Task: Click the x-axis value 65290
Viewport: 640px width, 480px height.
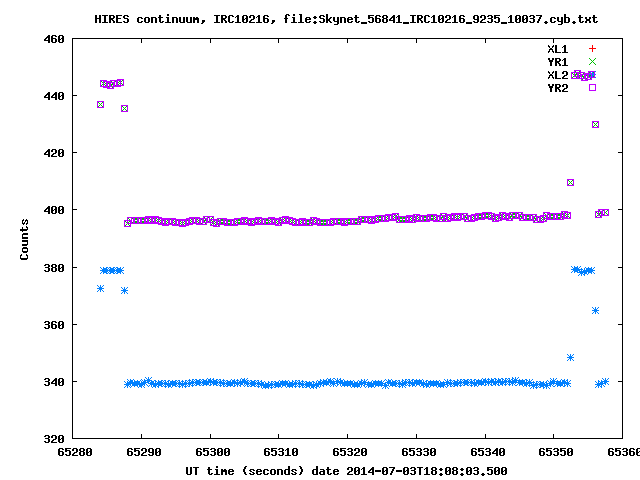Action: coord(144,452)
